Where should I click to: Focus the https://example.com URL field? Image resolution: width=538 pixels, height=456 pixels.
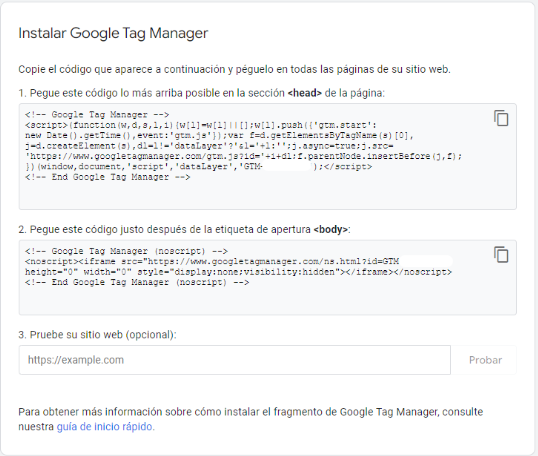click(x=235, y=360)
